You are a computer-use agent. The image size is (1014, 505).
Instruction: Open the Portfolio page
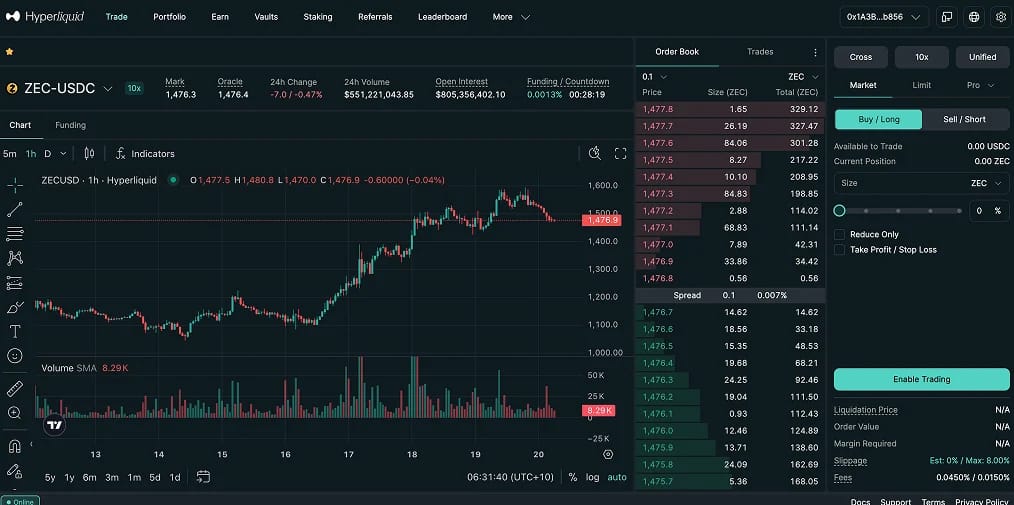click(169, 17)
